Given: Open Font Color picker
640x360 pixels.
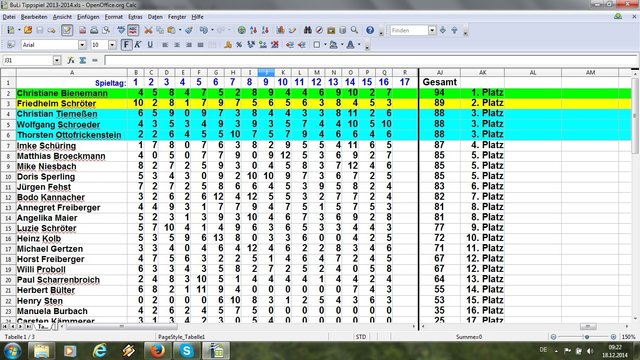Looking at the screenshot, I should (x=350, y=45).
